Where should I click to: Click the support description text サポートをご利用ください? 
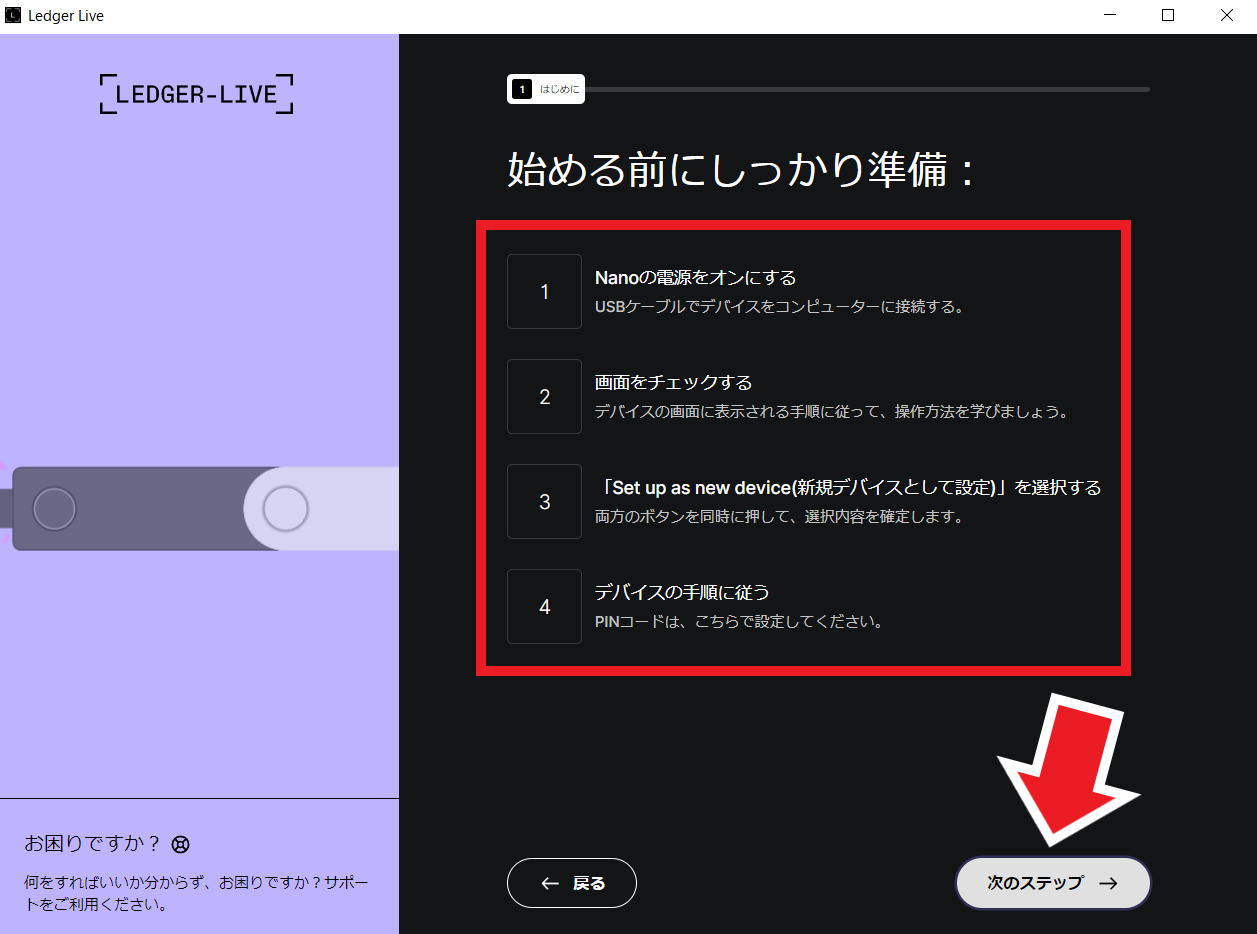coord(196,894)
